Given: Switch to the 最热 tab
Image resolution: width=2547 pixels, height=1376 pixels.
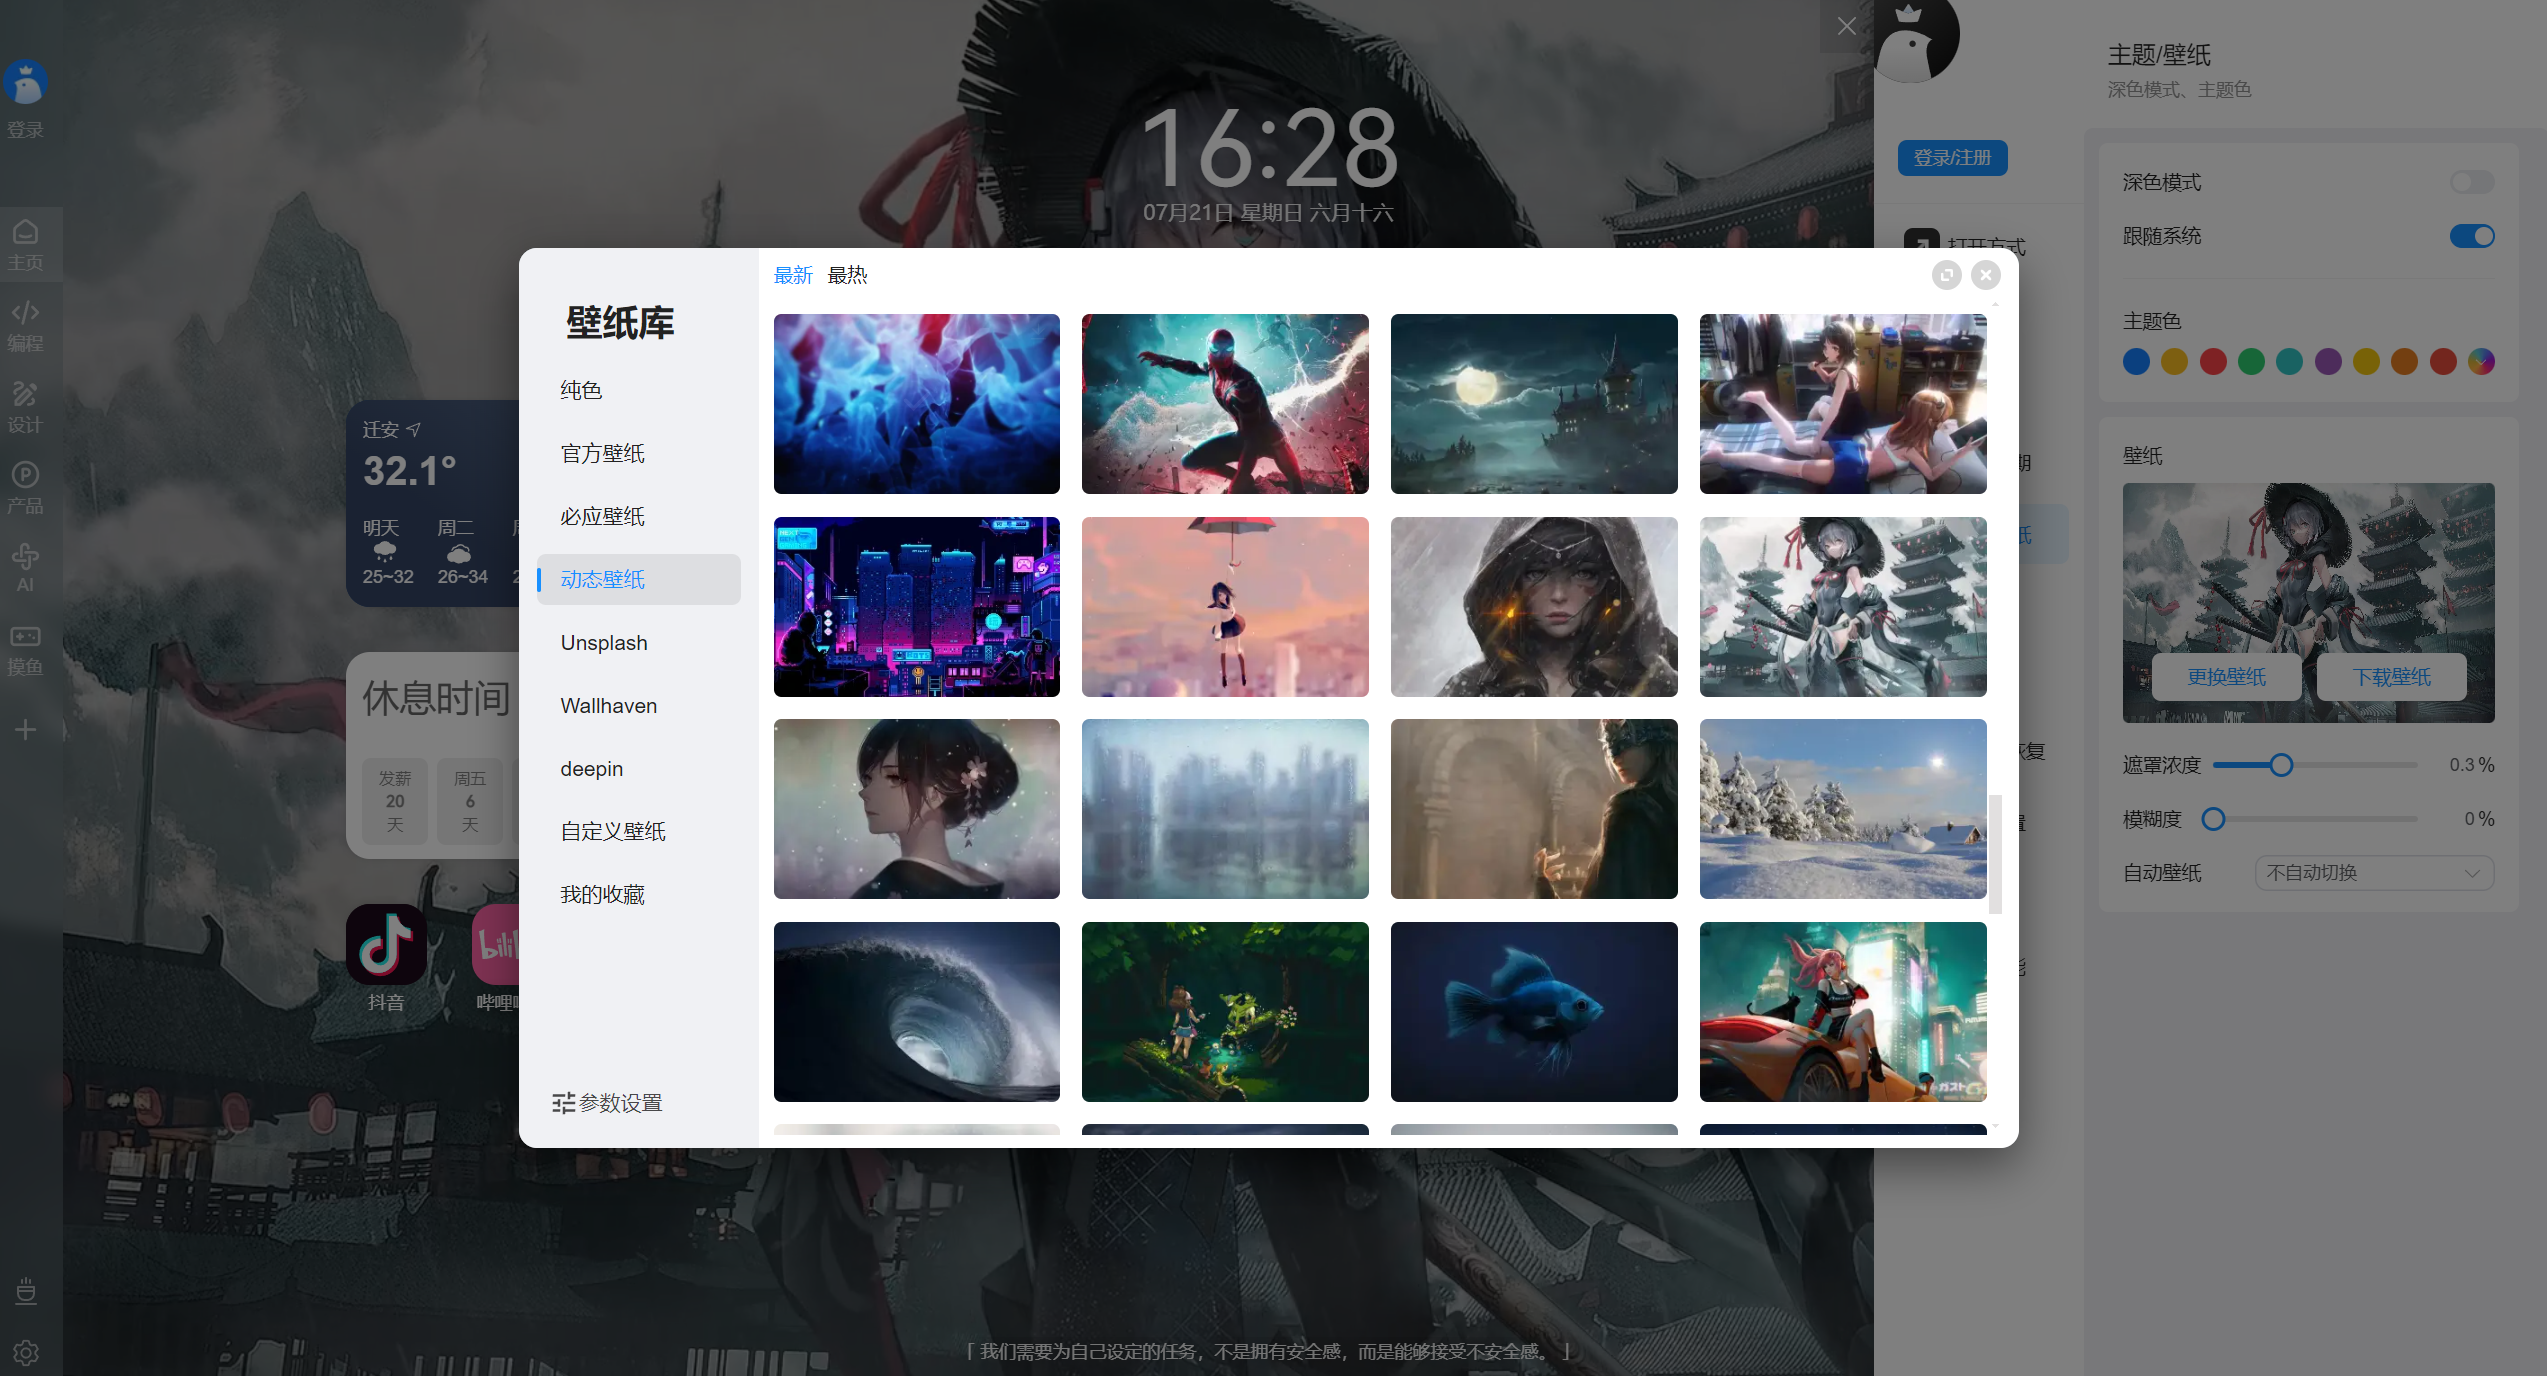Looking at the screenshot, I should 847,275.
